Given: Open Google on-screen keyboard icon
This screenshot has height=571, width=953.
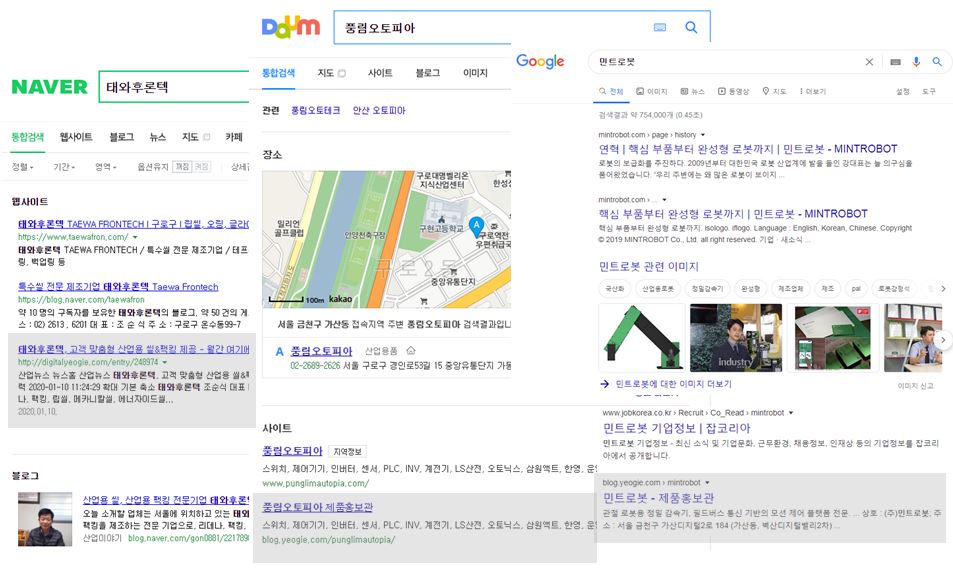Looking at the screenshot, I should (x=895, y=62).
